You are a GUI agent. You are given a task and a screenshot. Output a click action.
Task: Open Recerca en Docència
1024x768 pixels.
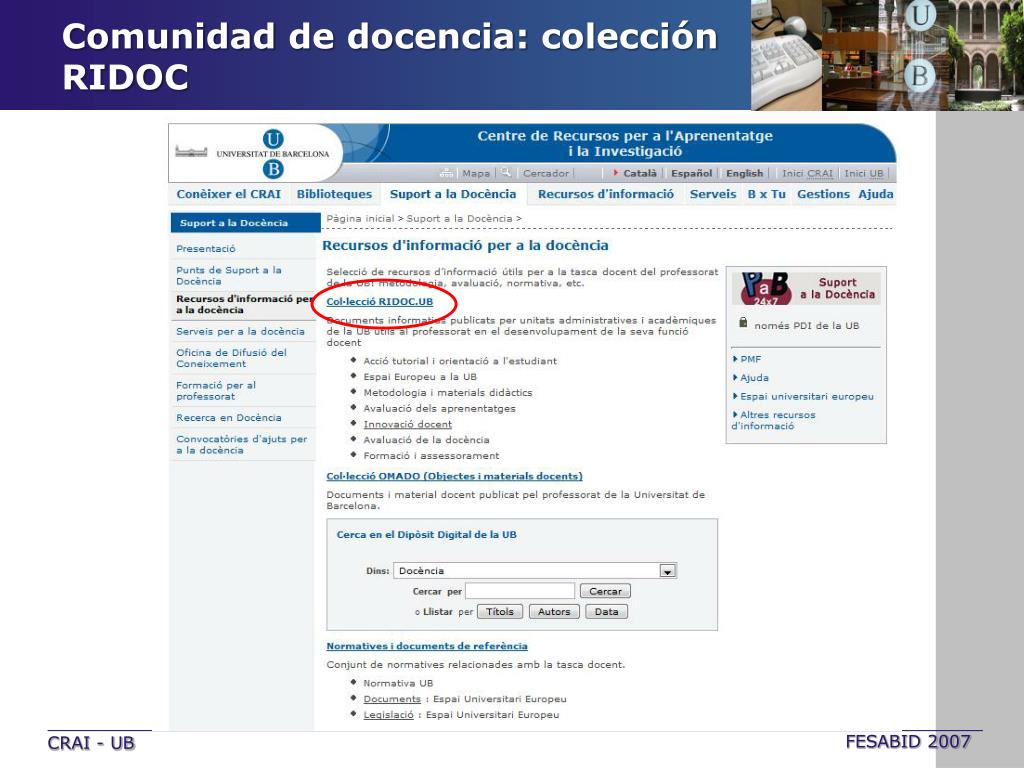pos(229,417)
